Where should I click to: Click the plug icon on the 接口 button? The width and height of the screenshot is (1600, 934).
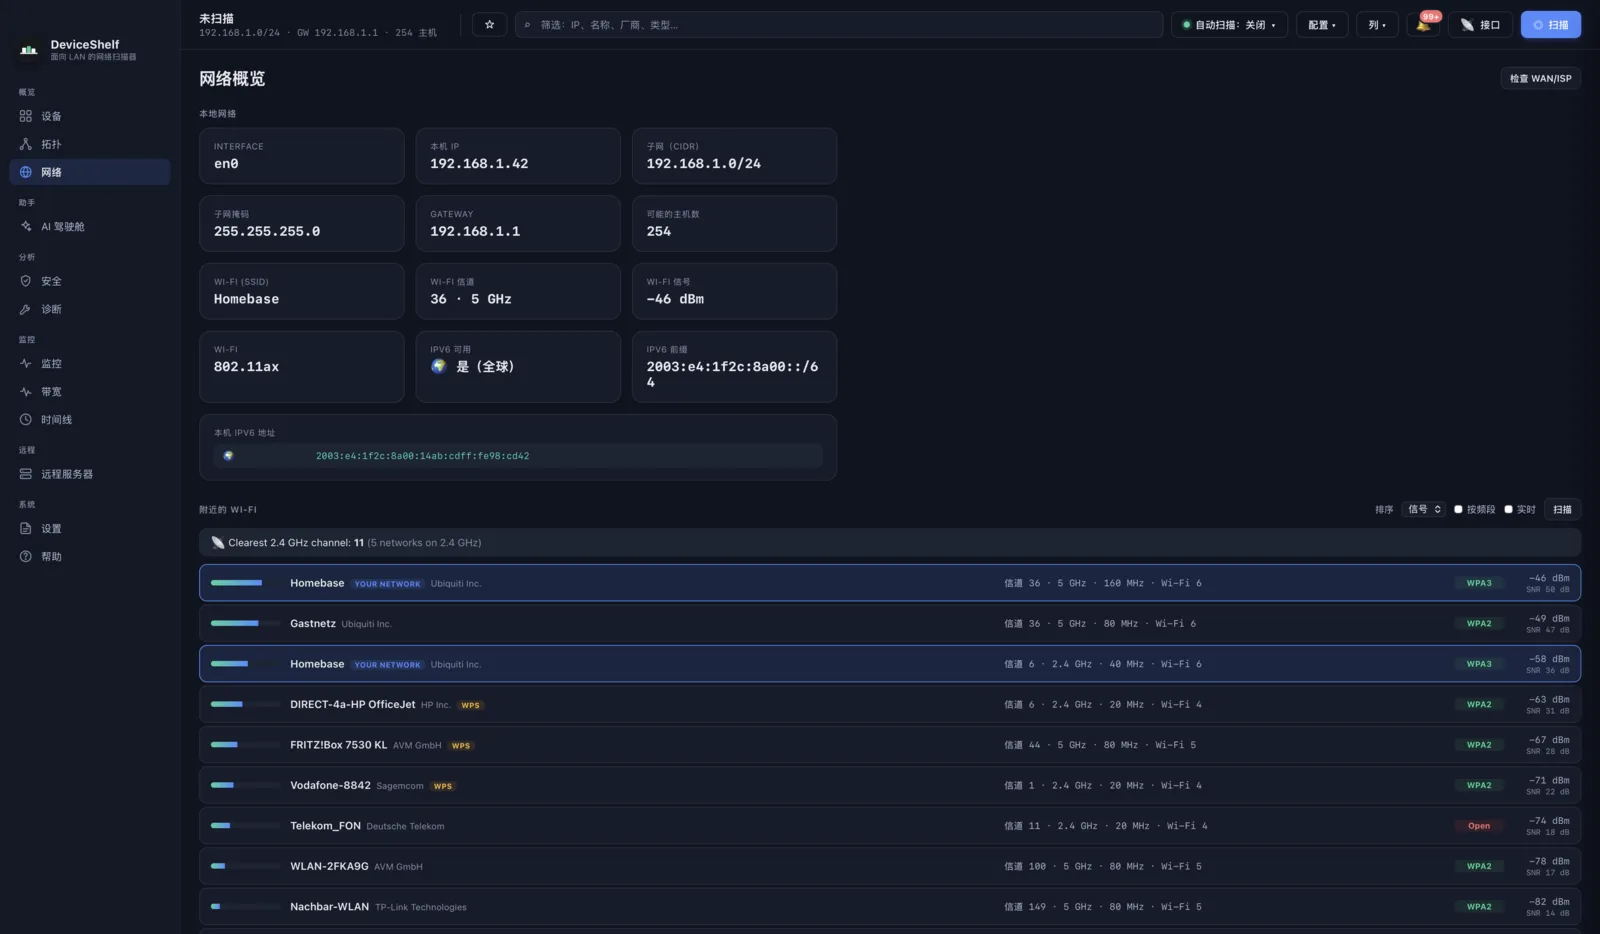1467,25
